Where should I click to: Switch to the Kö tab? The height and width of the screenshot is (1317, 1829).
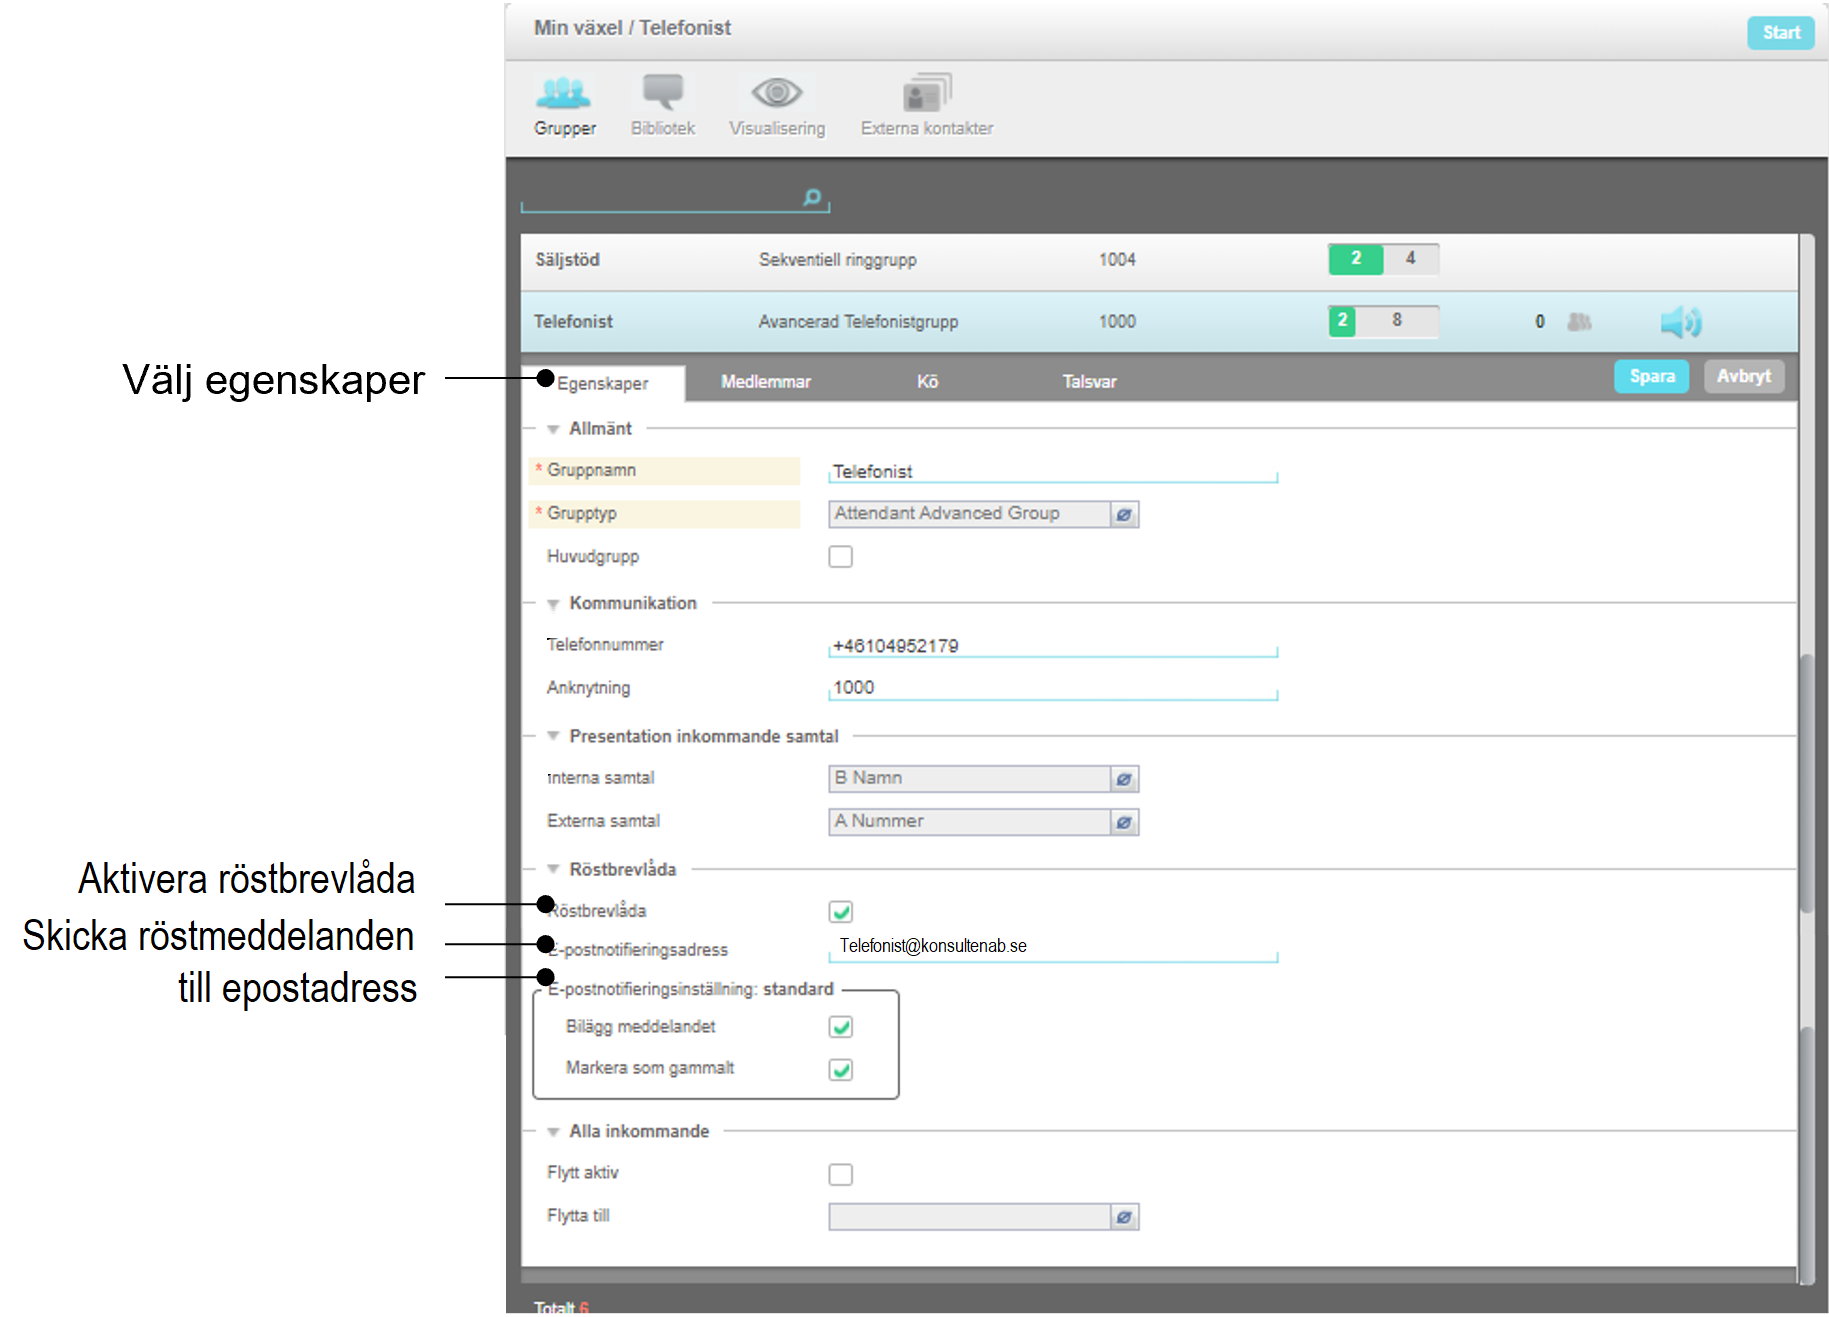[928, 382]
